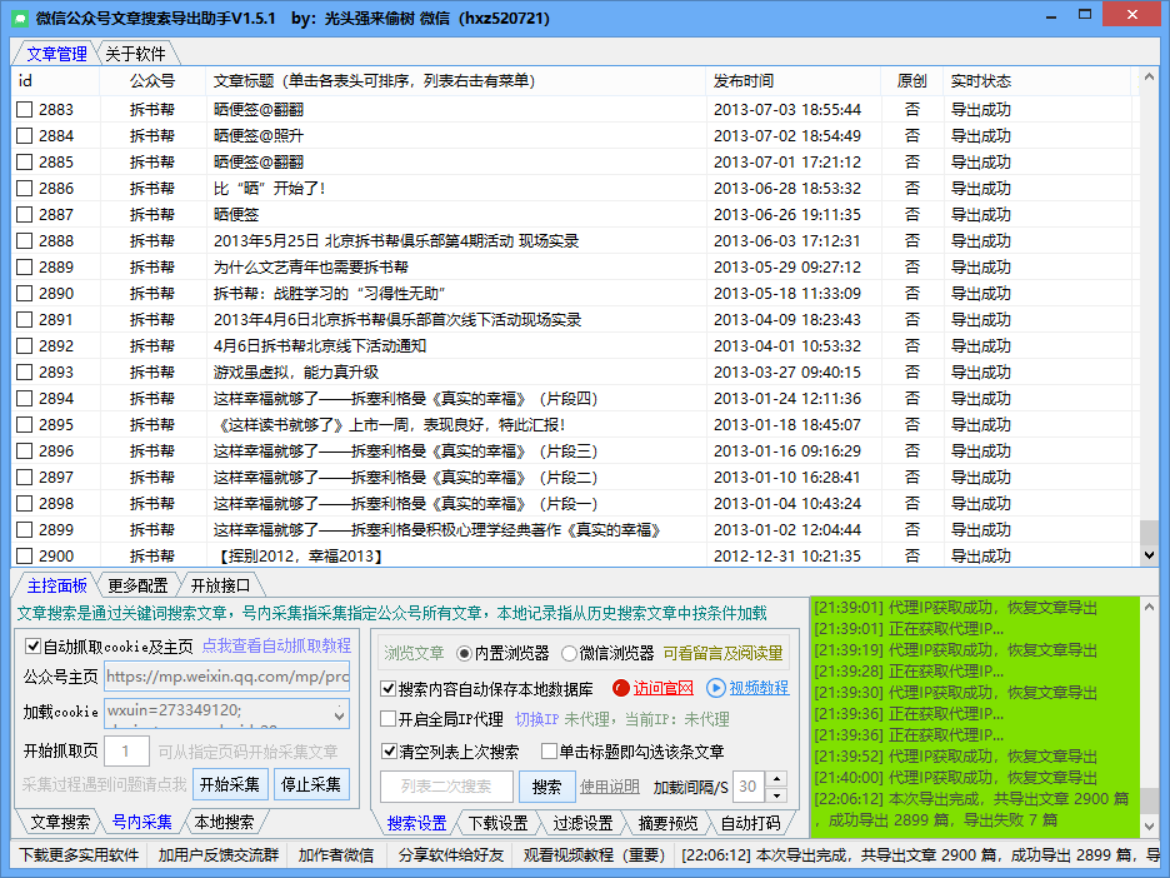Tick the checkbox for row 2900
This screenshot has height=878, width=1170.
coord(25,556)
